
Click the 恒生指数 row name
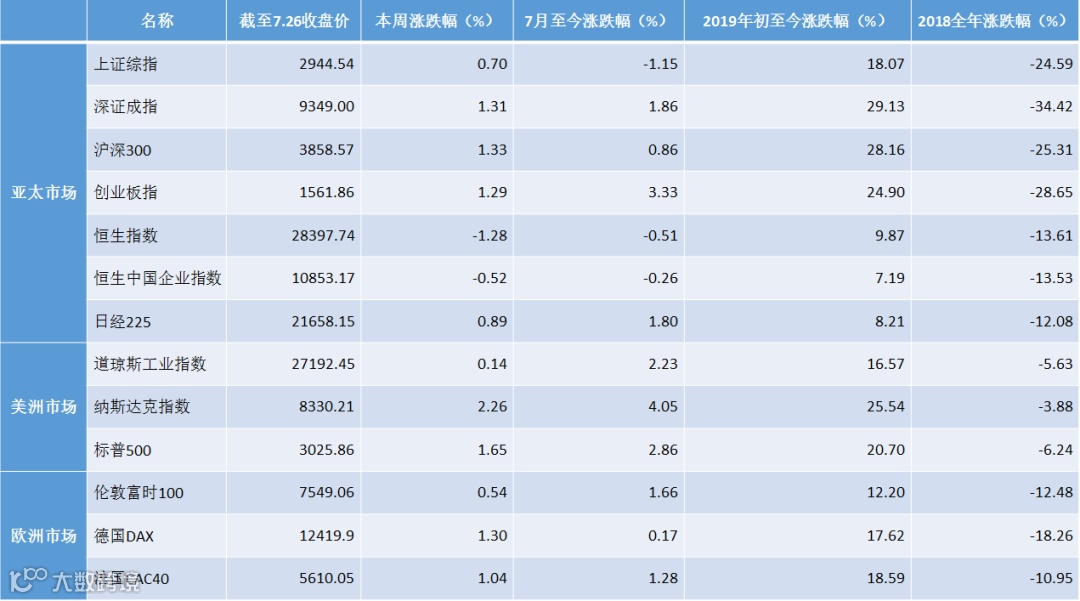tap(125, 235)
